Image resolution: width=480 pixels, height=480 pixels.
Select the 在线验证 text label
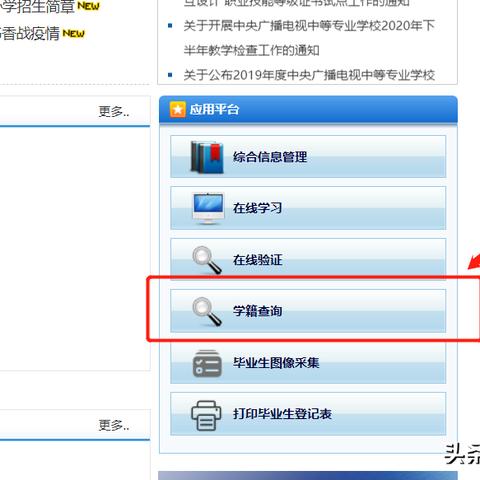(258, 260)
